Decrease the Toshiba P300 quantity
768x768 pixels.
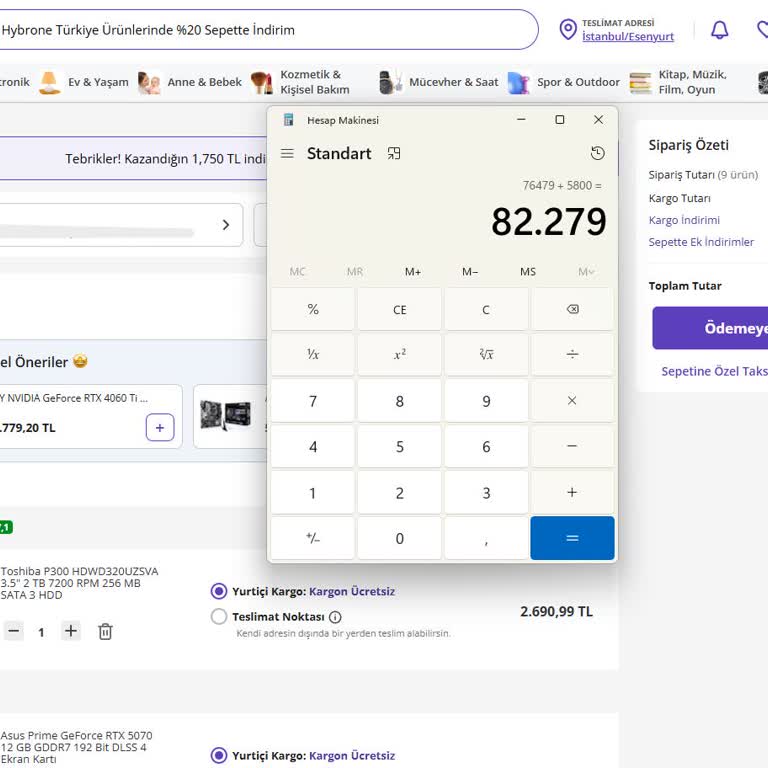pyautogui.click(x=14, y=631)
